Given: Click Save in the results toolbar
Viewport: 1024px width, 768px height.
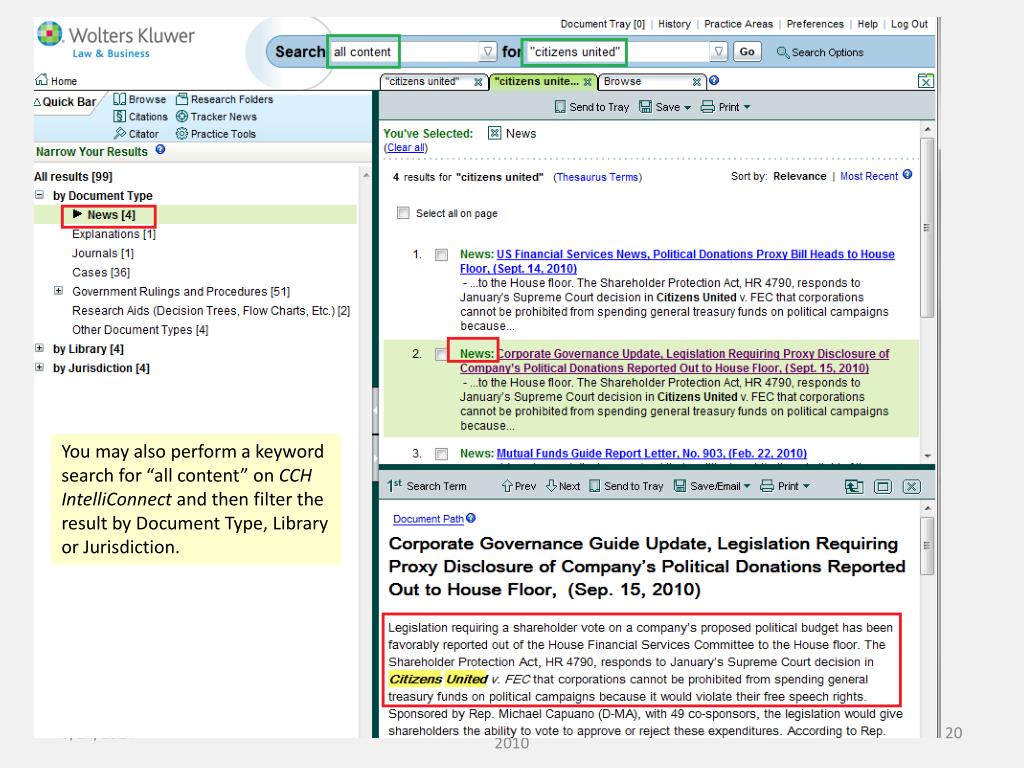Looking at the screenshot, I should pyautogui.click(x=665, y=107).
